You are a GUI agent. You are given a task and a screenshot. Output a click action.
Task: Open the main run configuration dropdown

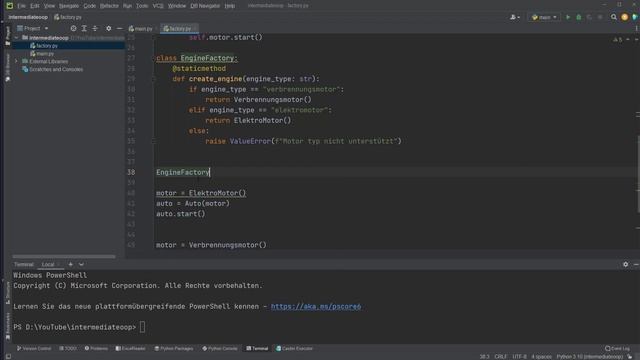coord(544,17)
